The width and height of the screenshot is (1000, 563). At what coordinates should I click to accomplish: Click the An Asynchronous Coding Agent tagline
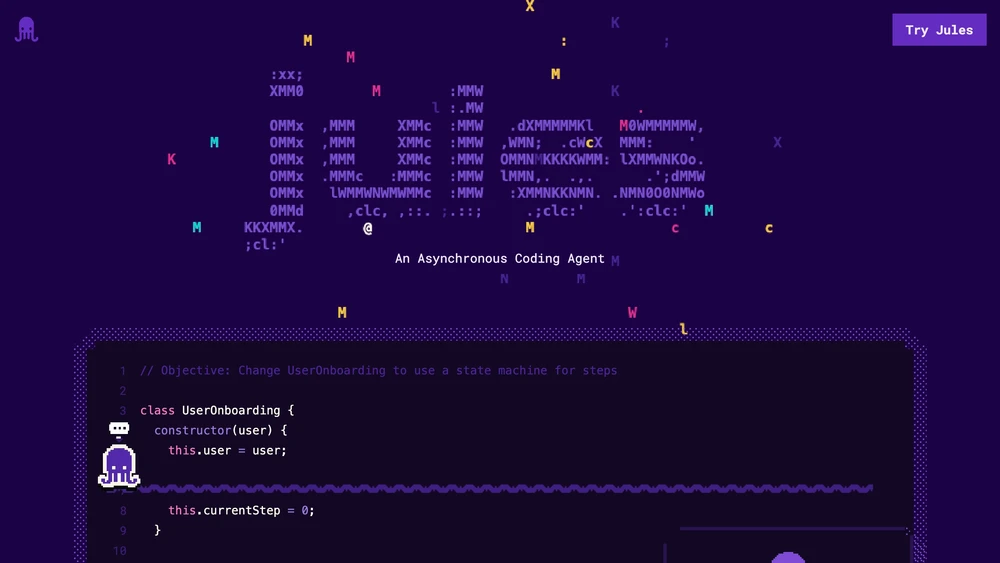[x=499, y=258]
